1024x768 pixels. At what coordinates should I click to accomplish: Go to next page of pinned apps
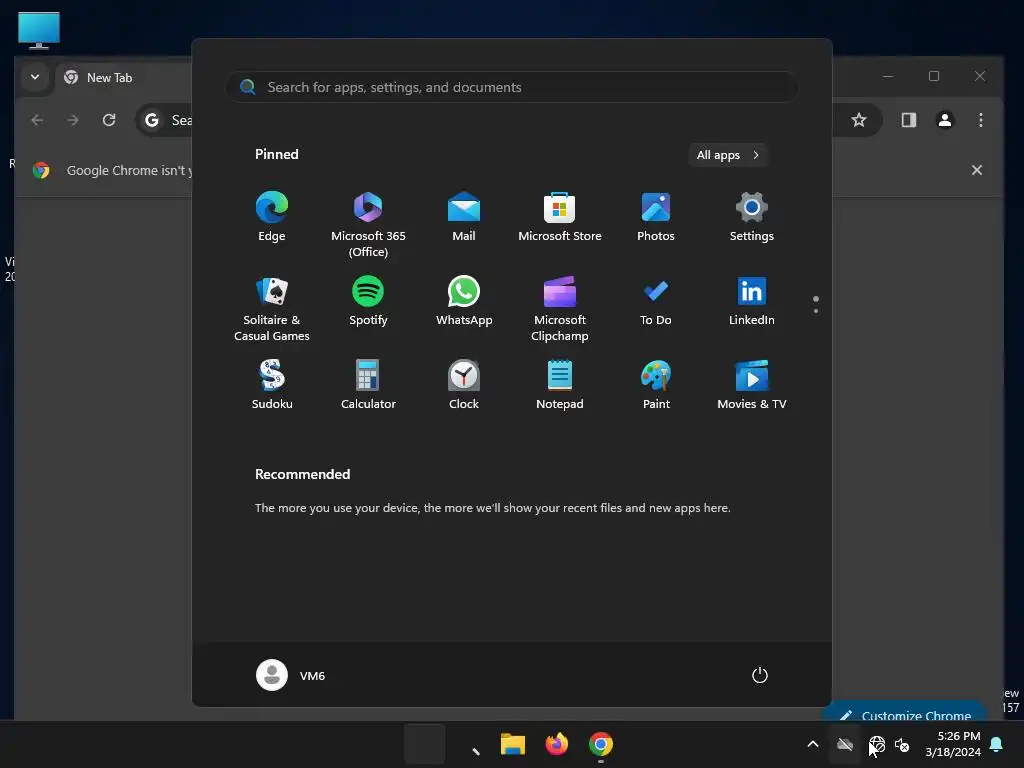click(x=816, y=310)
